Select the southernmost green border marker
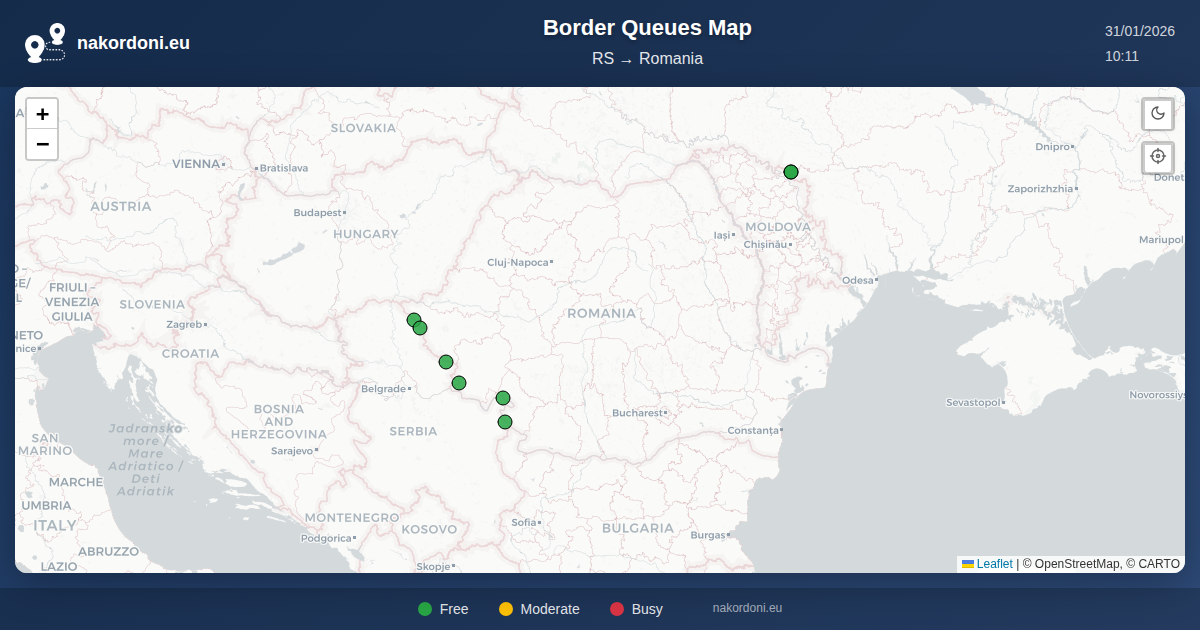 point(505,422)
